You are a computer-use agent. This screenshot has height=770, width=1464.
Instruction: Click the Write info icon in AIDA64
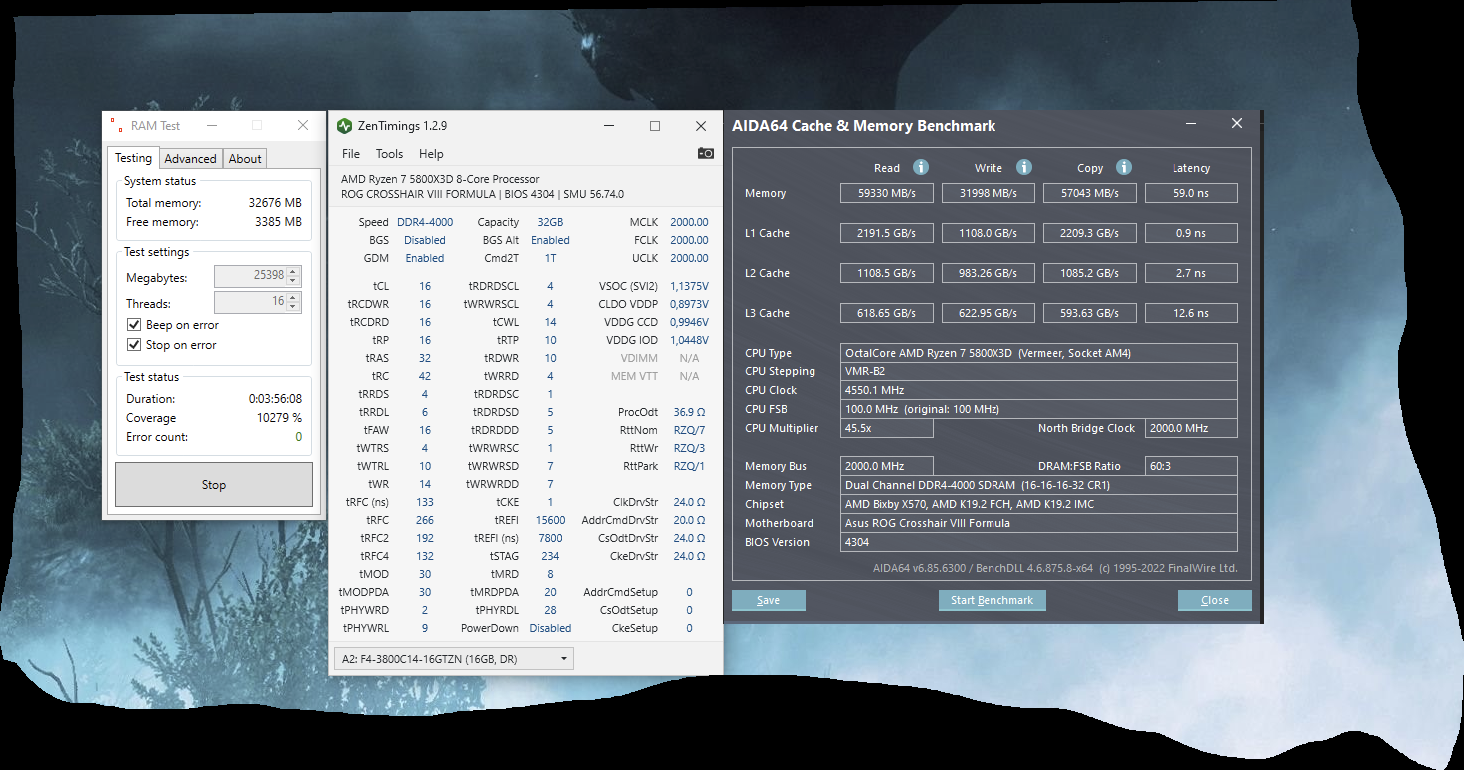[x=1023, y=167]
